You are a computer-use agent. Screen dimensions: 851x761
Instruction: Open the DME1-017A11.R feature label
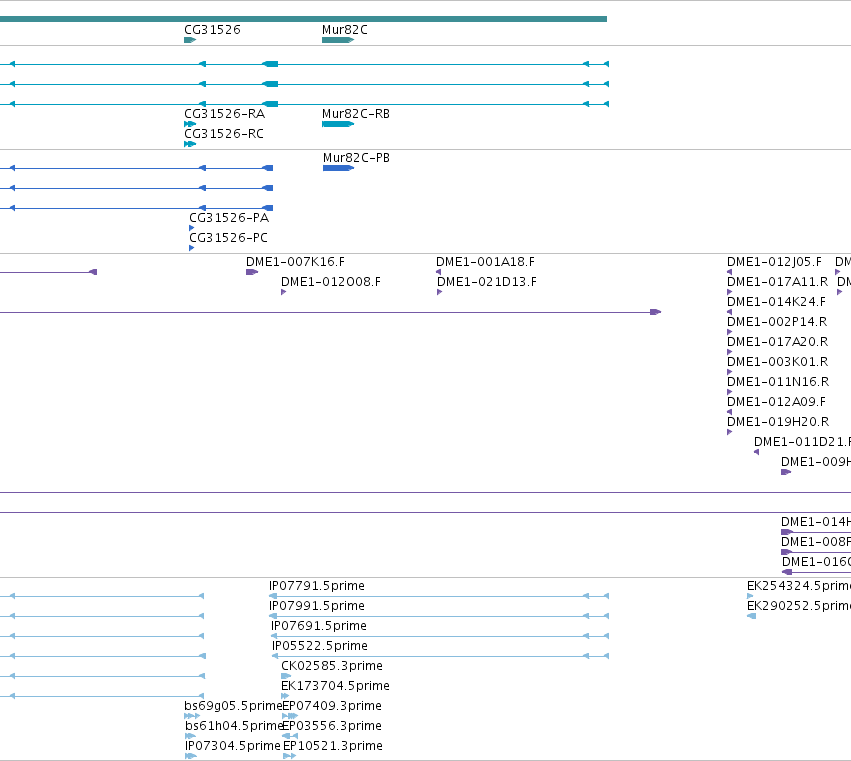(x=778, y=282)
